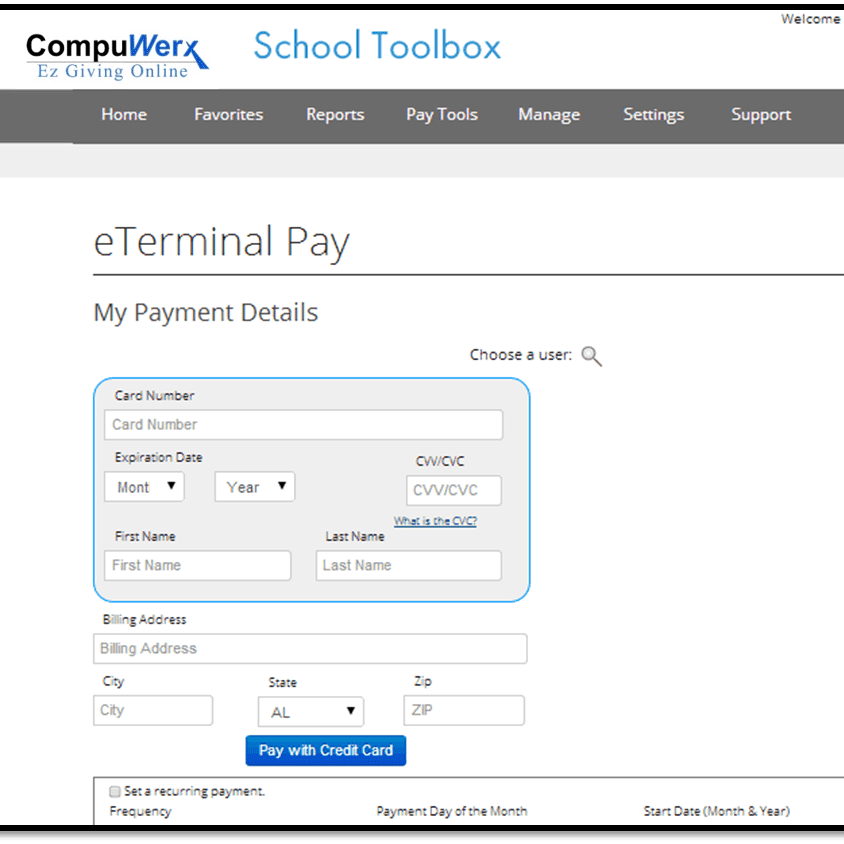Open the Favorites section
Viewport: 844px width, 844px height.
pyautogui.click(x=228, y=115)
